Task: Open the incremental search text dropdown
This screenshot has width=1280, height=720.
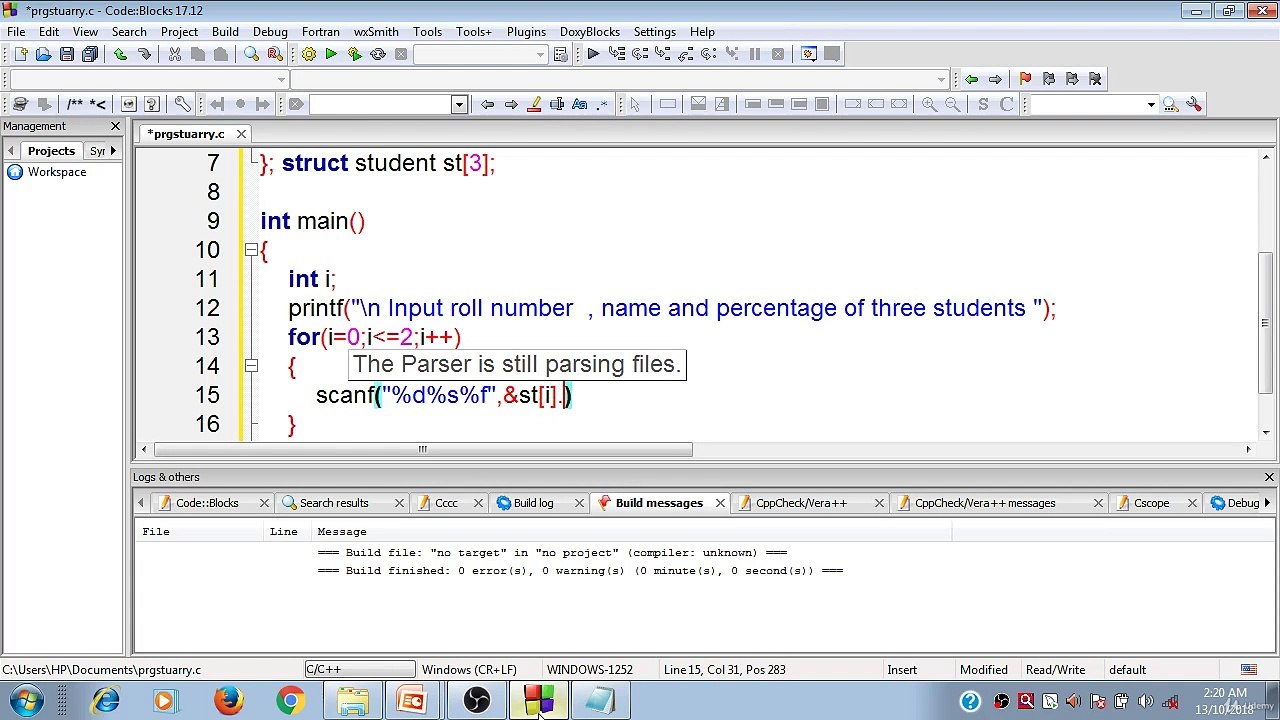Action: point(459,104)
